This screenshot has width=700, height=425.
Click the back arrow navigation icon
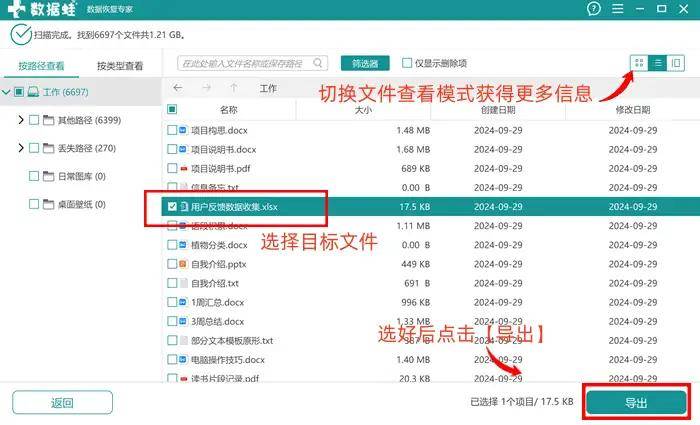pos(177,87)
